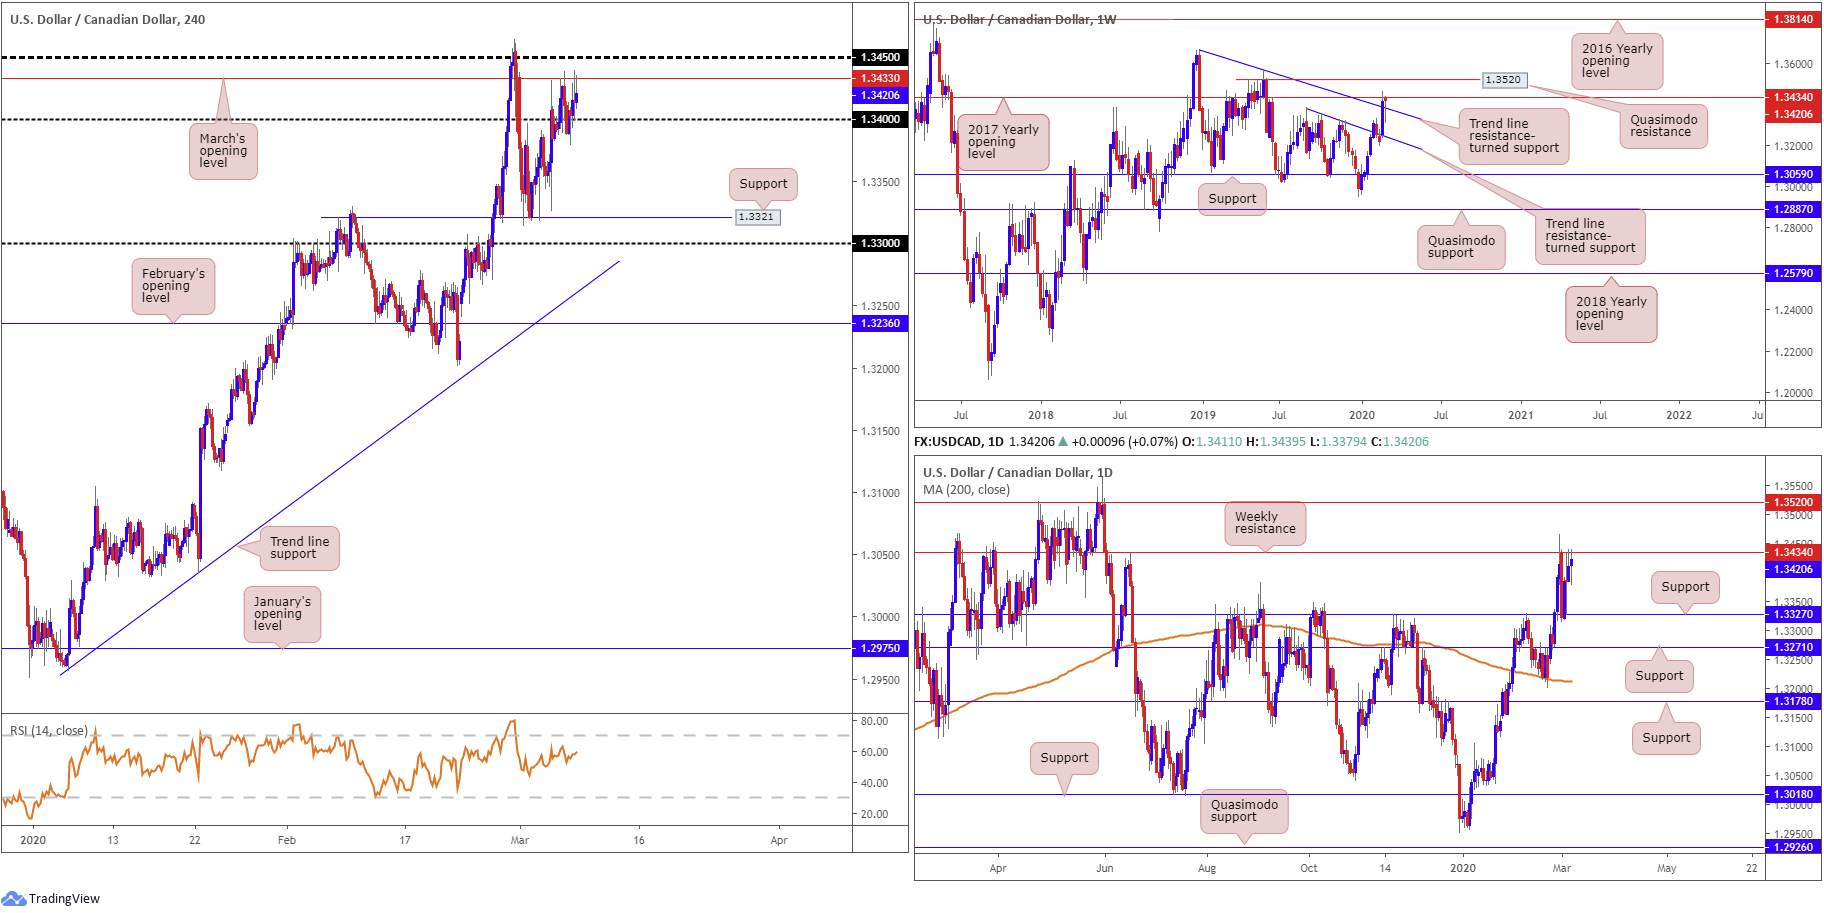This screenshot has width=1824, height=913.
Task: Click the 1.34206 current price tag on 240 chart
Action: (880, 95)
